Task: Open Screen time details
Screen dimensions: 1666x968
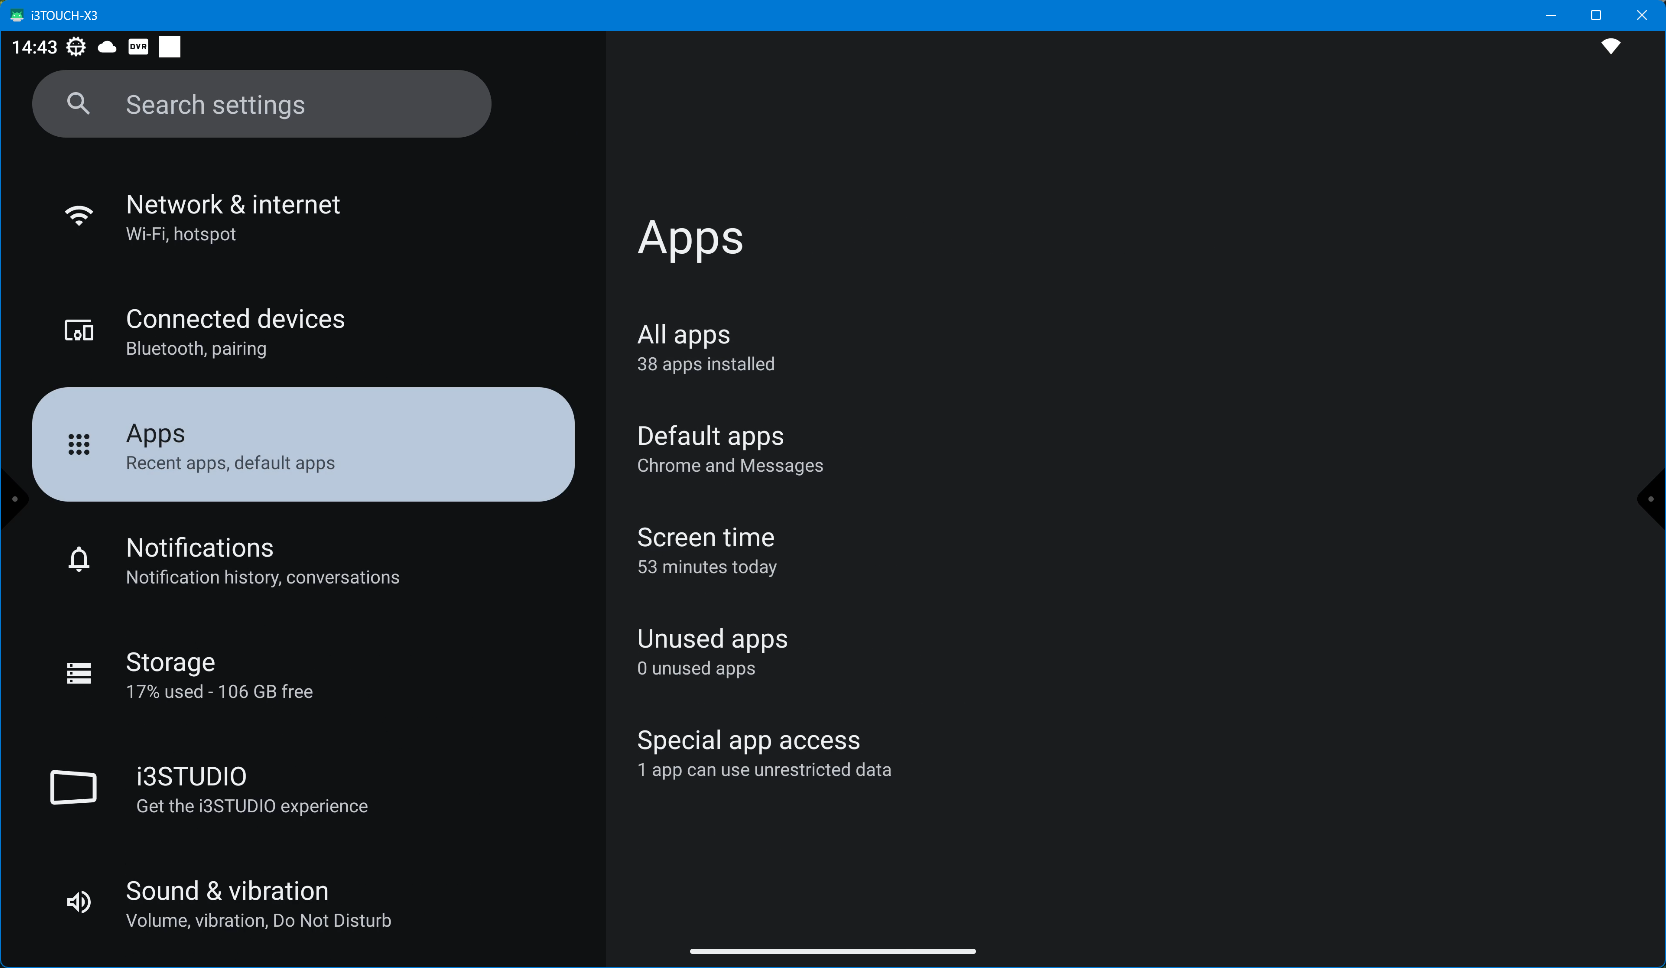Action: coord(706,551)
